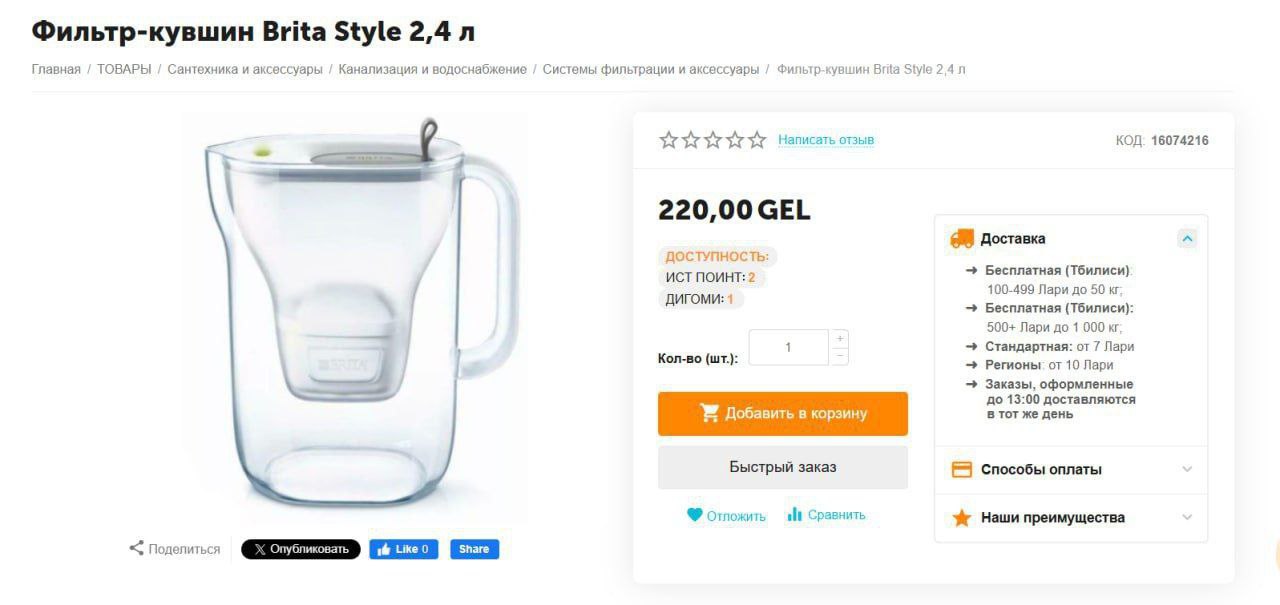Image resolution: width=1280 pixels, height=605 pixels.
Task: Expand Наши преимущества section
Action: 1187,517
